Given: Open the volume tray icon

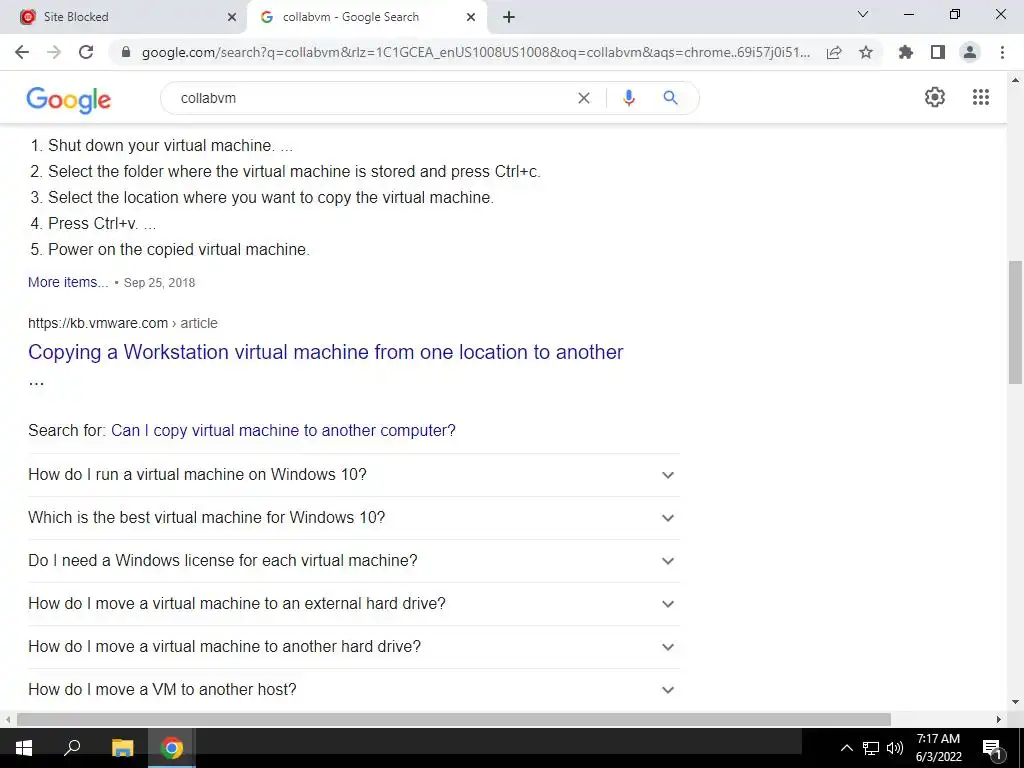Looking at the screenshot, I should [895, 748].
